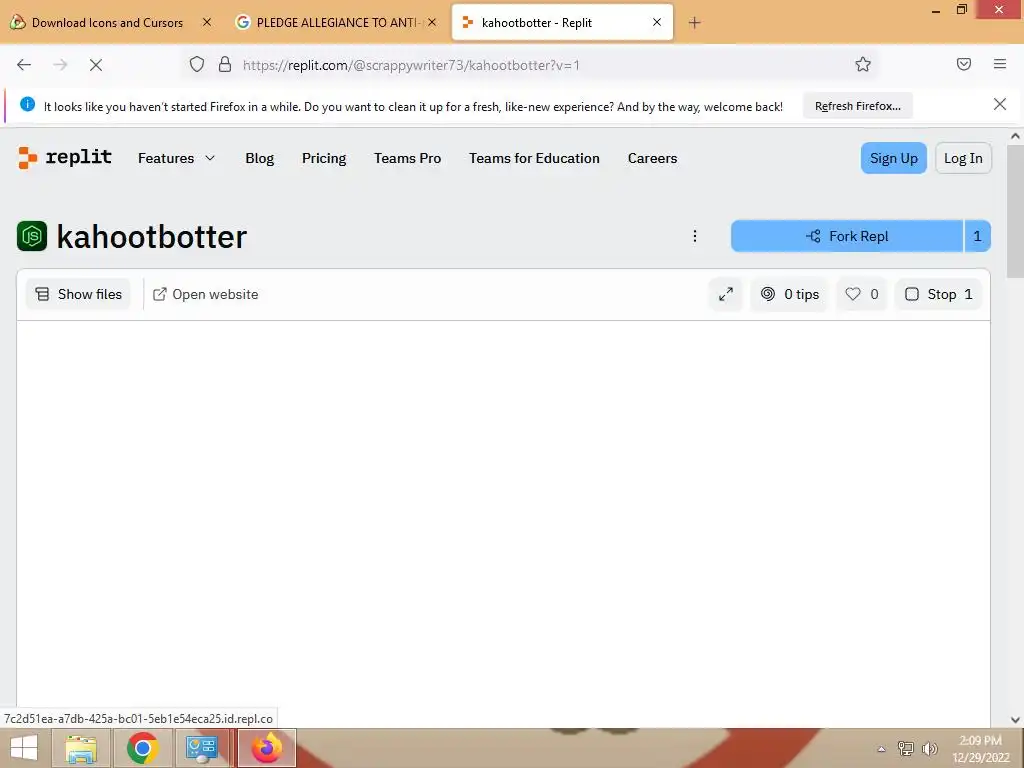Close the PLEDGE ALLEGIANCE tab
1024x768 pixels.
click(x=432, y=22)
